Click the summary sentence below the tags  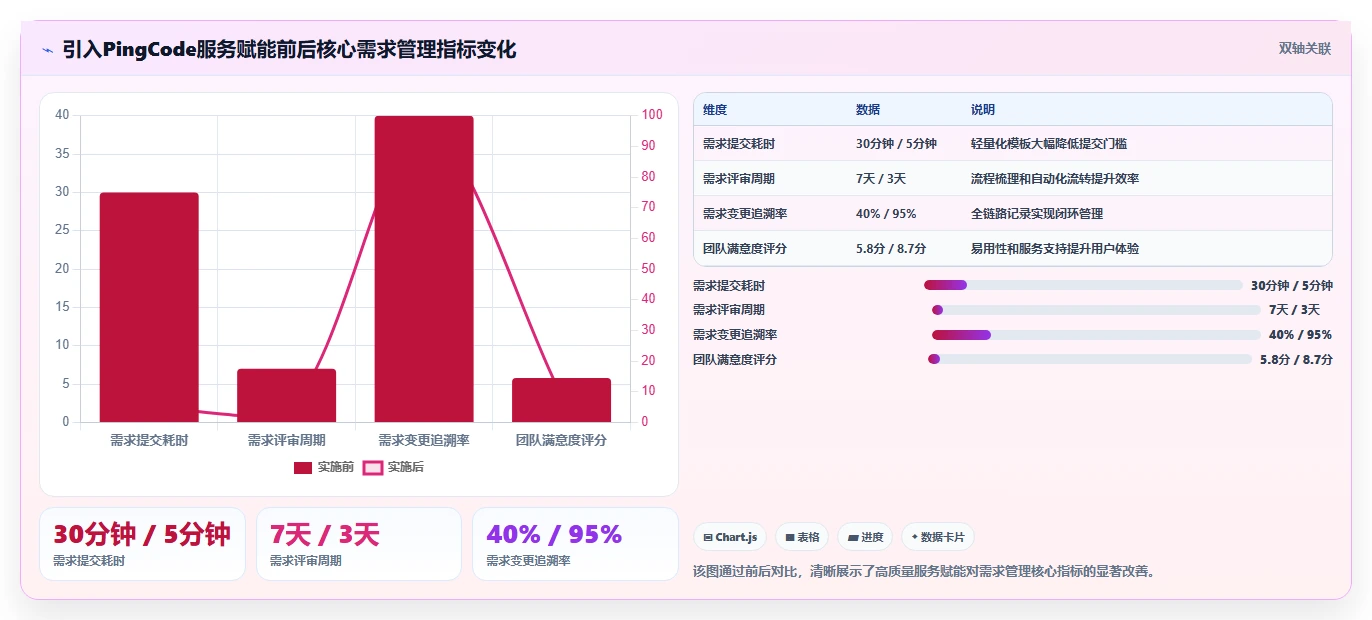coord(926,572)
